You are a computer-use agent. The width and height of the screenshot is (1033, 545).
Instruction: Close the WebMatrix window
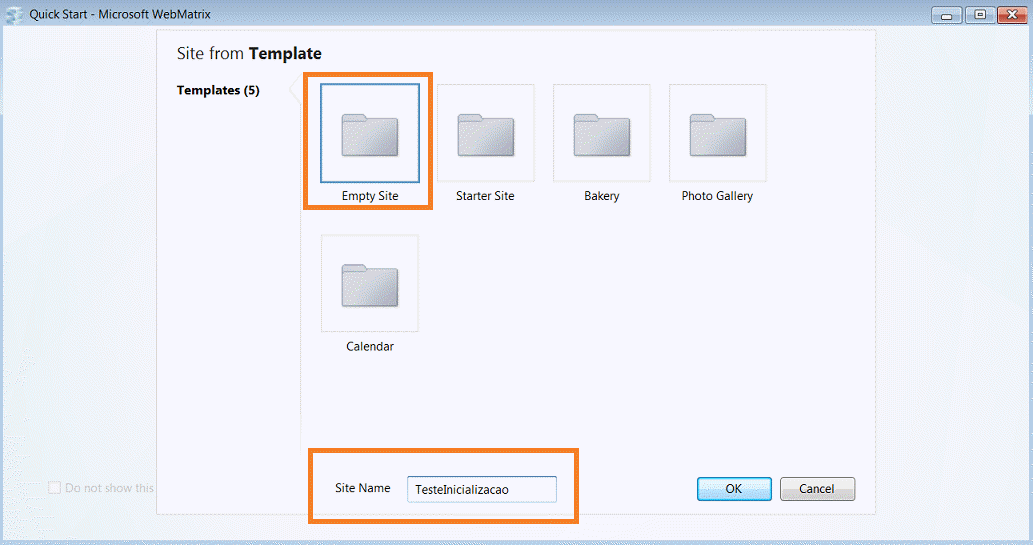pyautogui.click(x=1013, y=14)
